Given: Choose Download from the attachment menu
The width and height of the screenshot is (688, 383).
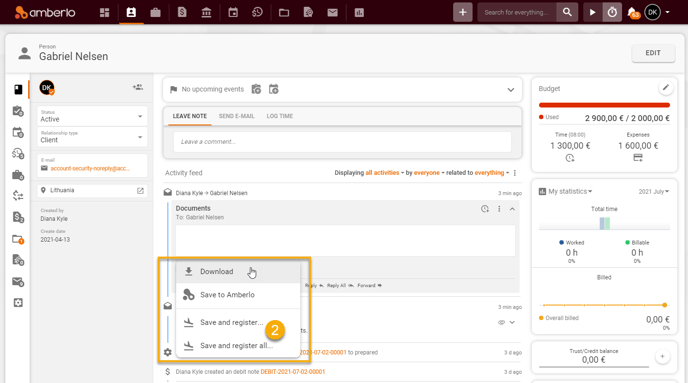Looking at the screenshot, I should [x=238, y=272].
